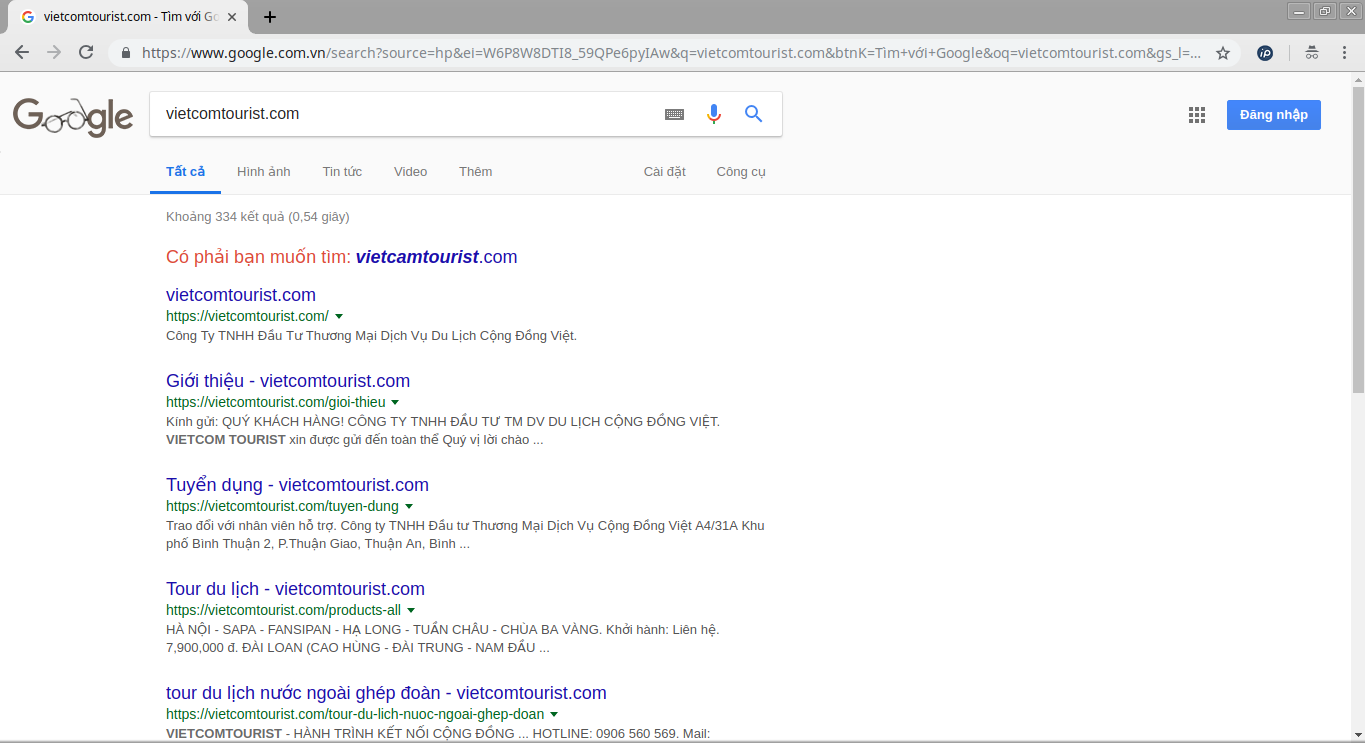Click the browser forward arrow
The height and width of the screenshot is (743, 1365).
click(x=54, y=53)
